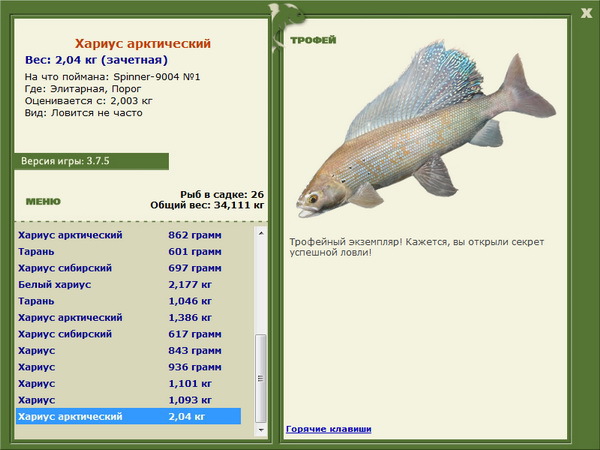Open the Горячие клавиши link

[x=329, y=429]
